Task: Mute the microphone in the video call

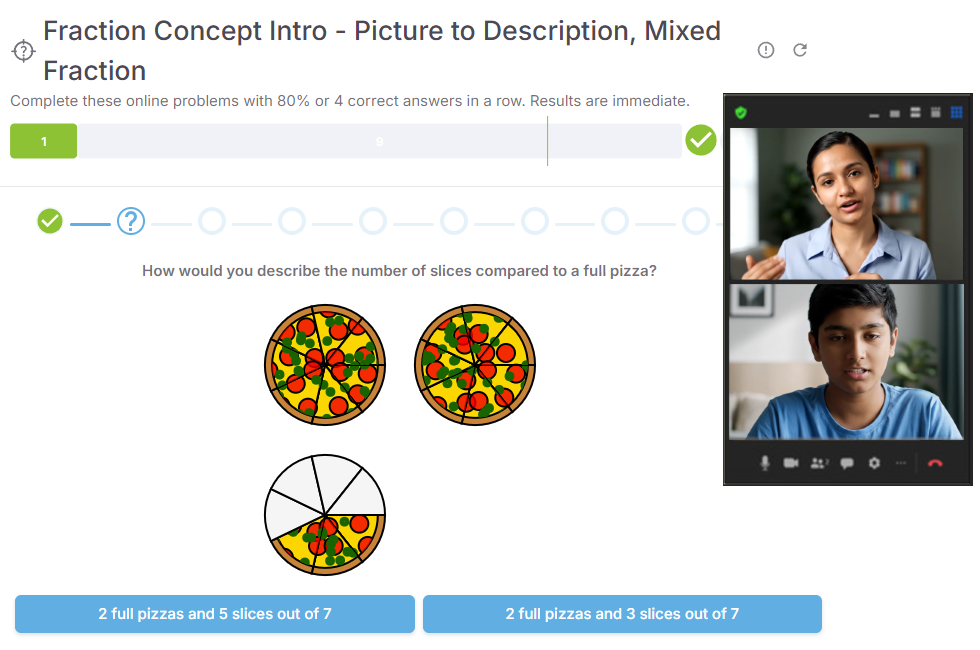Action: 765,463
